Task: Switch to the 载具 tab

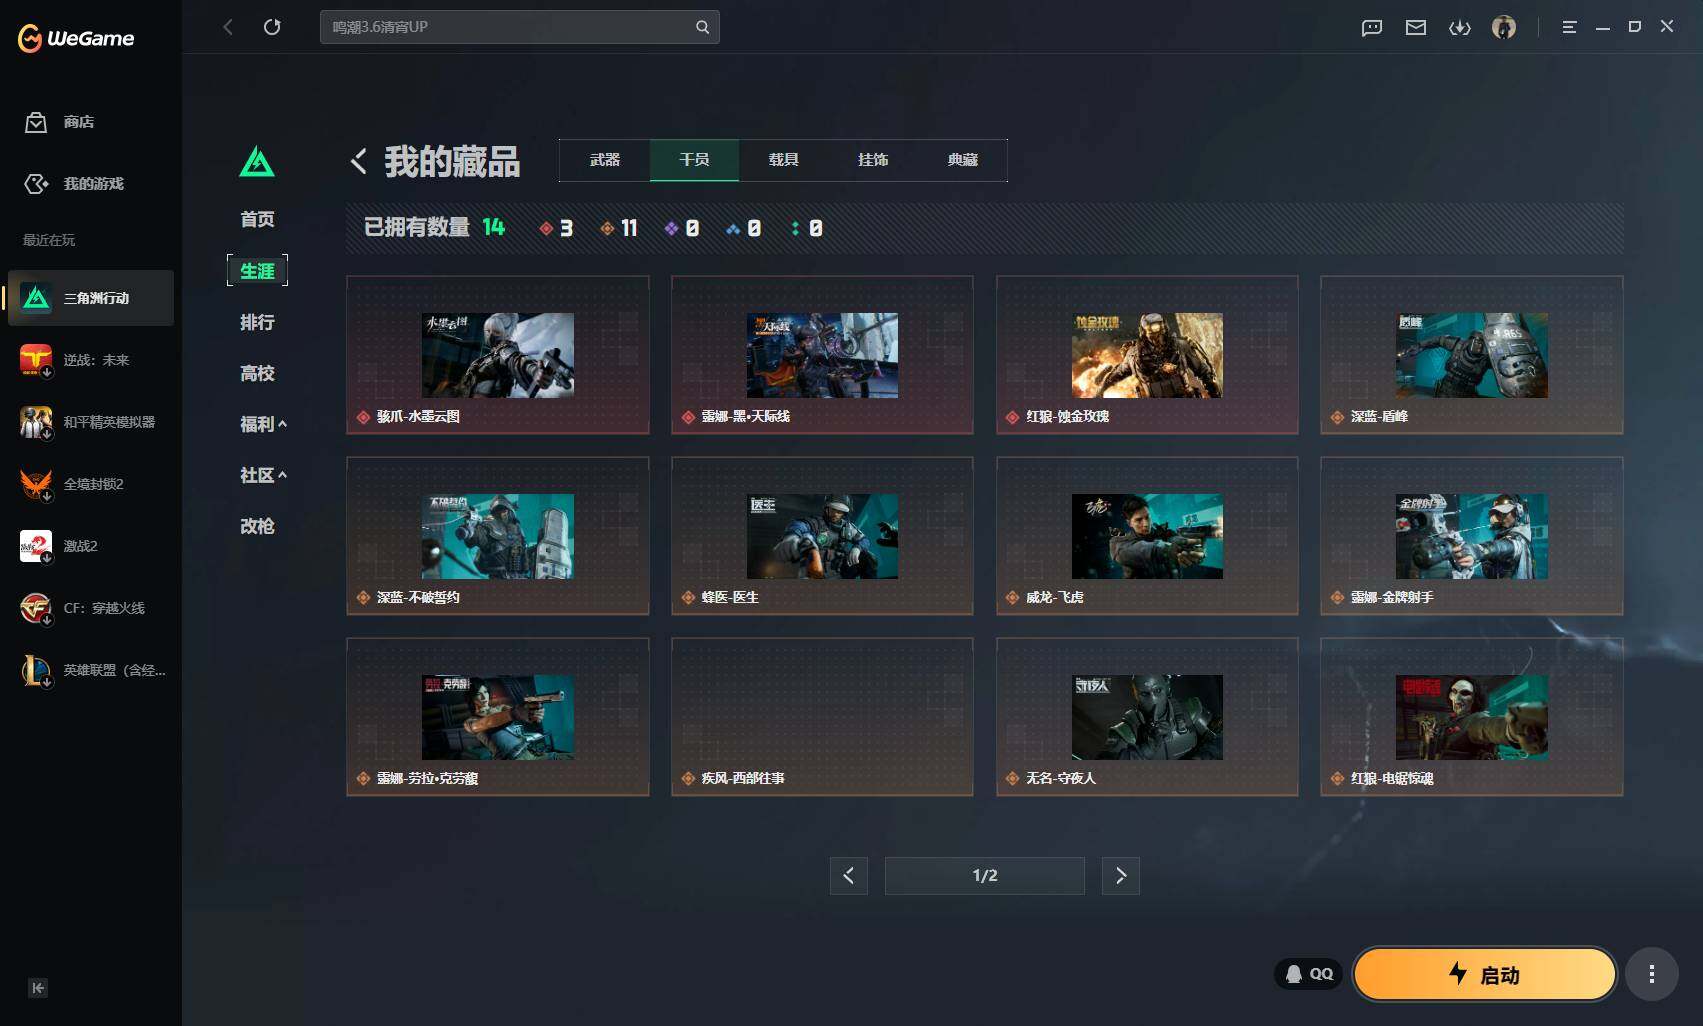Action: (784, 160)
